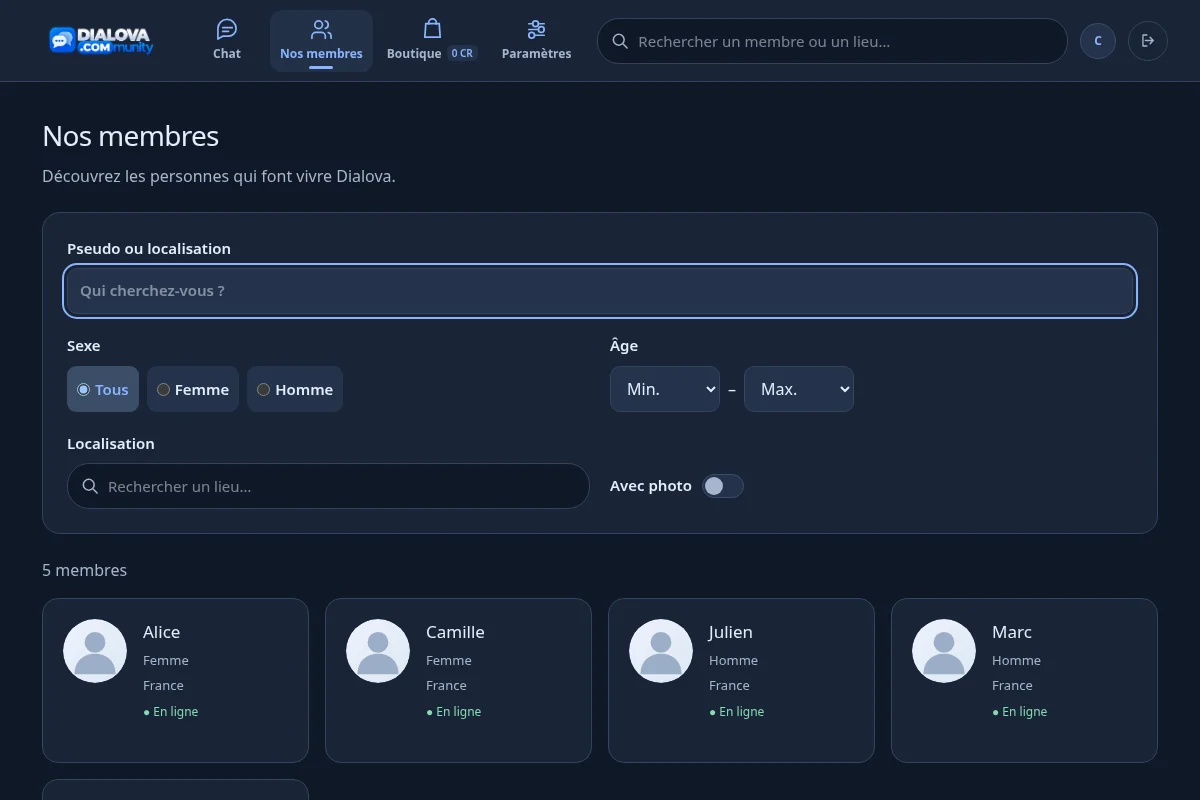Open the Max. age dropdown

[799, 389]
